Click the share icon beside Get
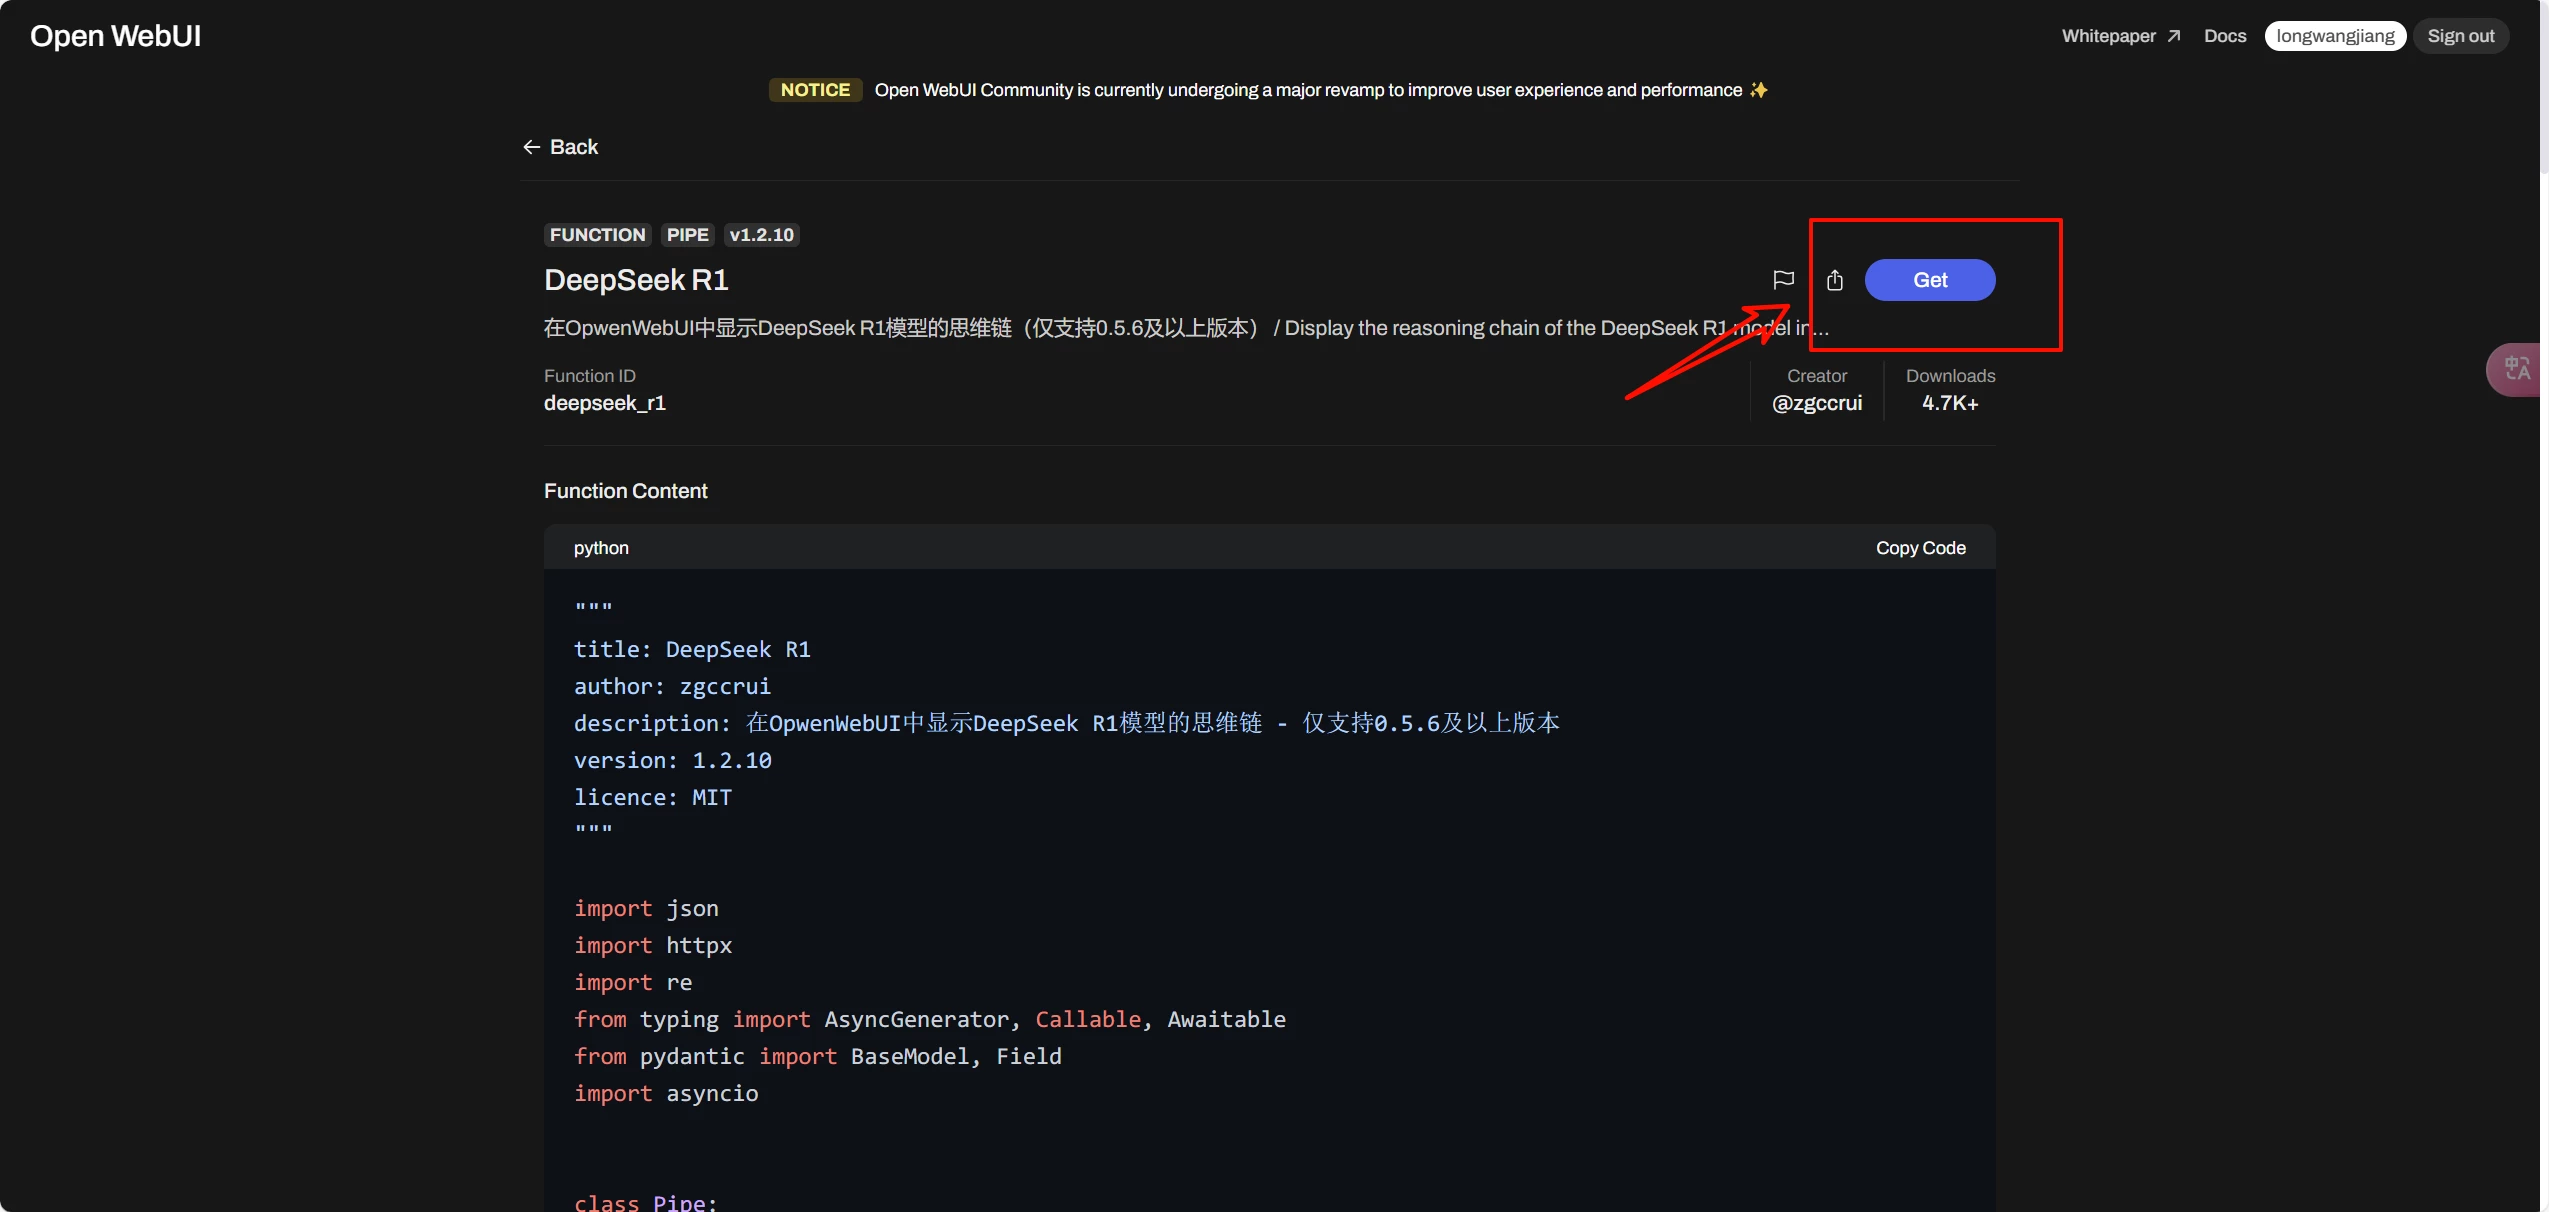The width and height of the screenshot is (2549, 1212). [1834, 280]
